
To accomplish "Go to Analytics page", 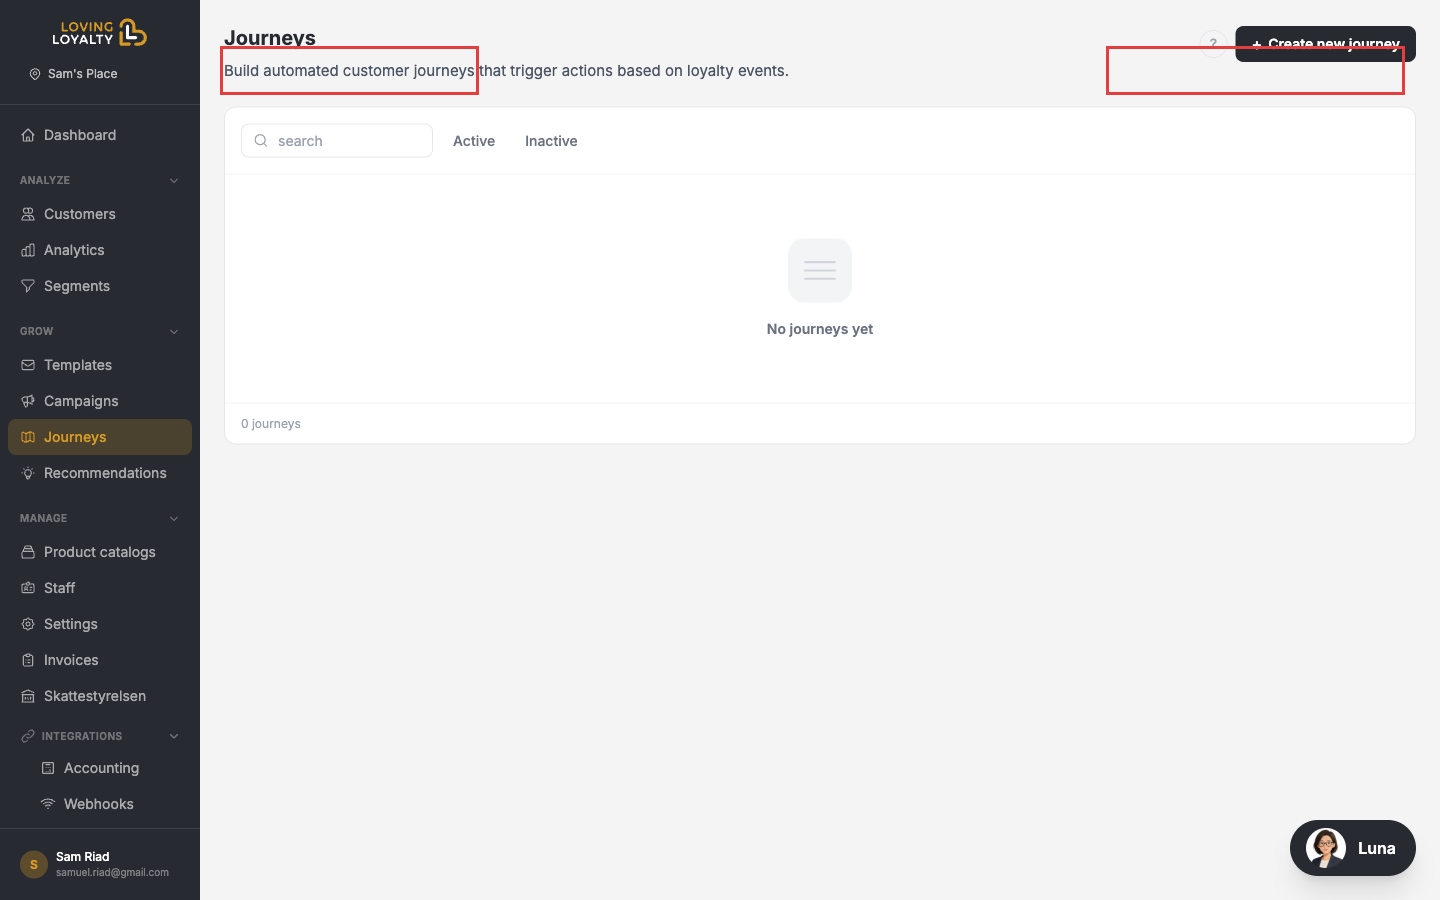I will pos(100,250).
